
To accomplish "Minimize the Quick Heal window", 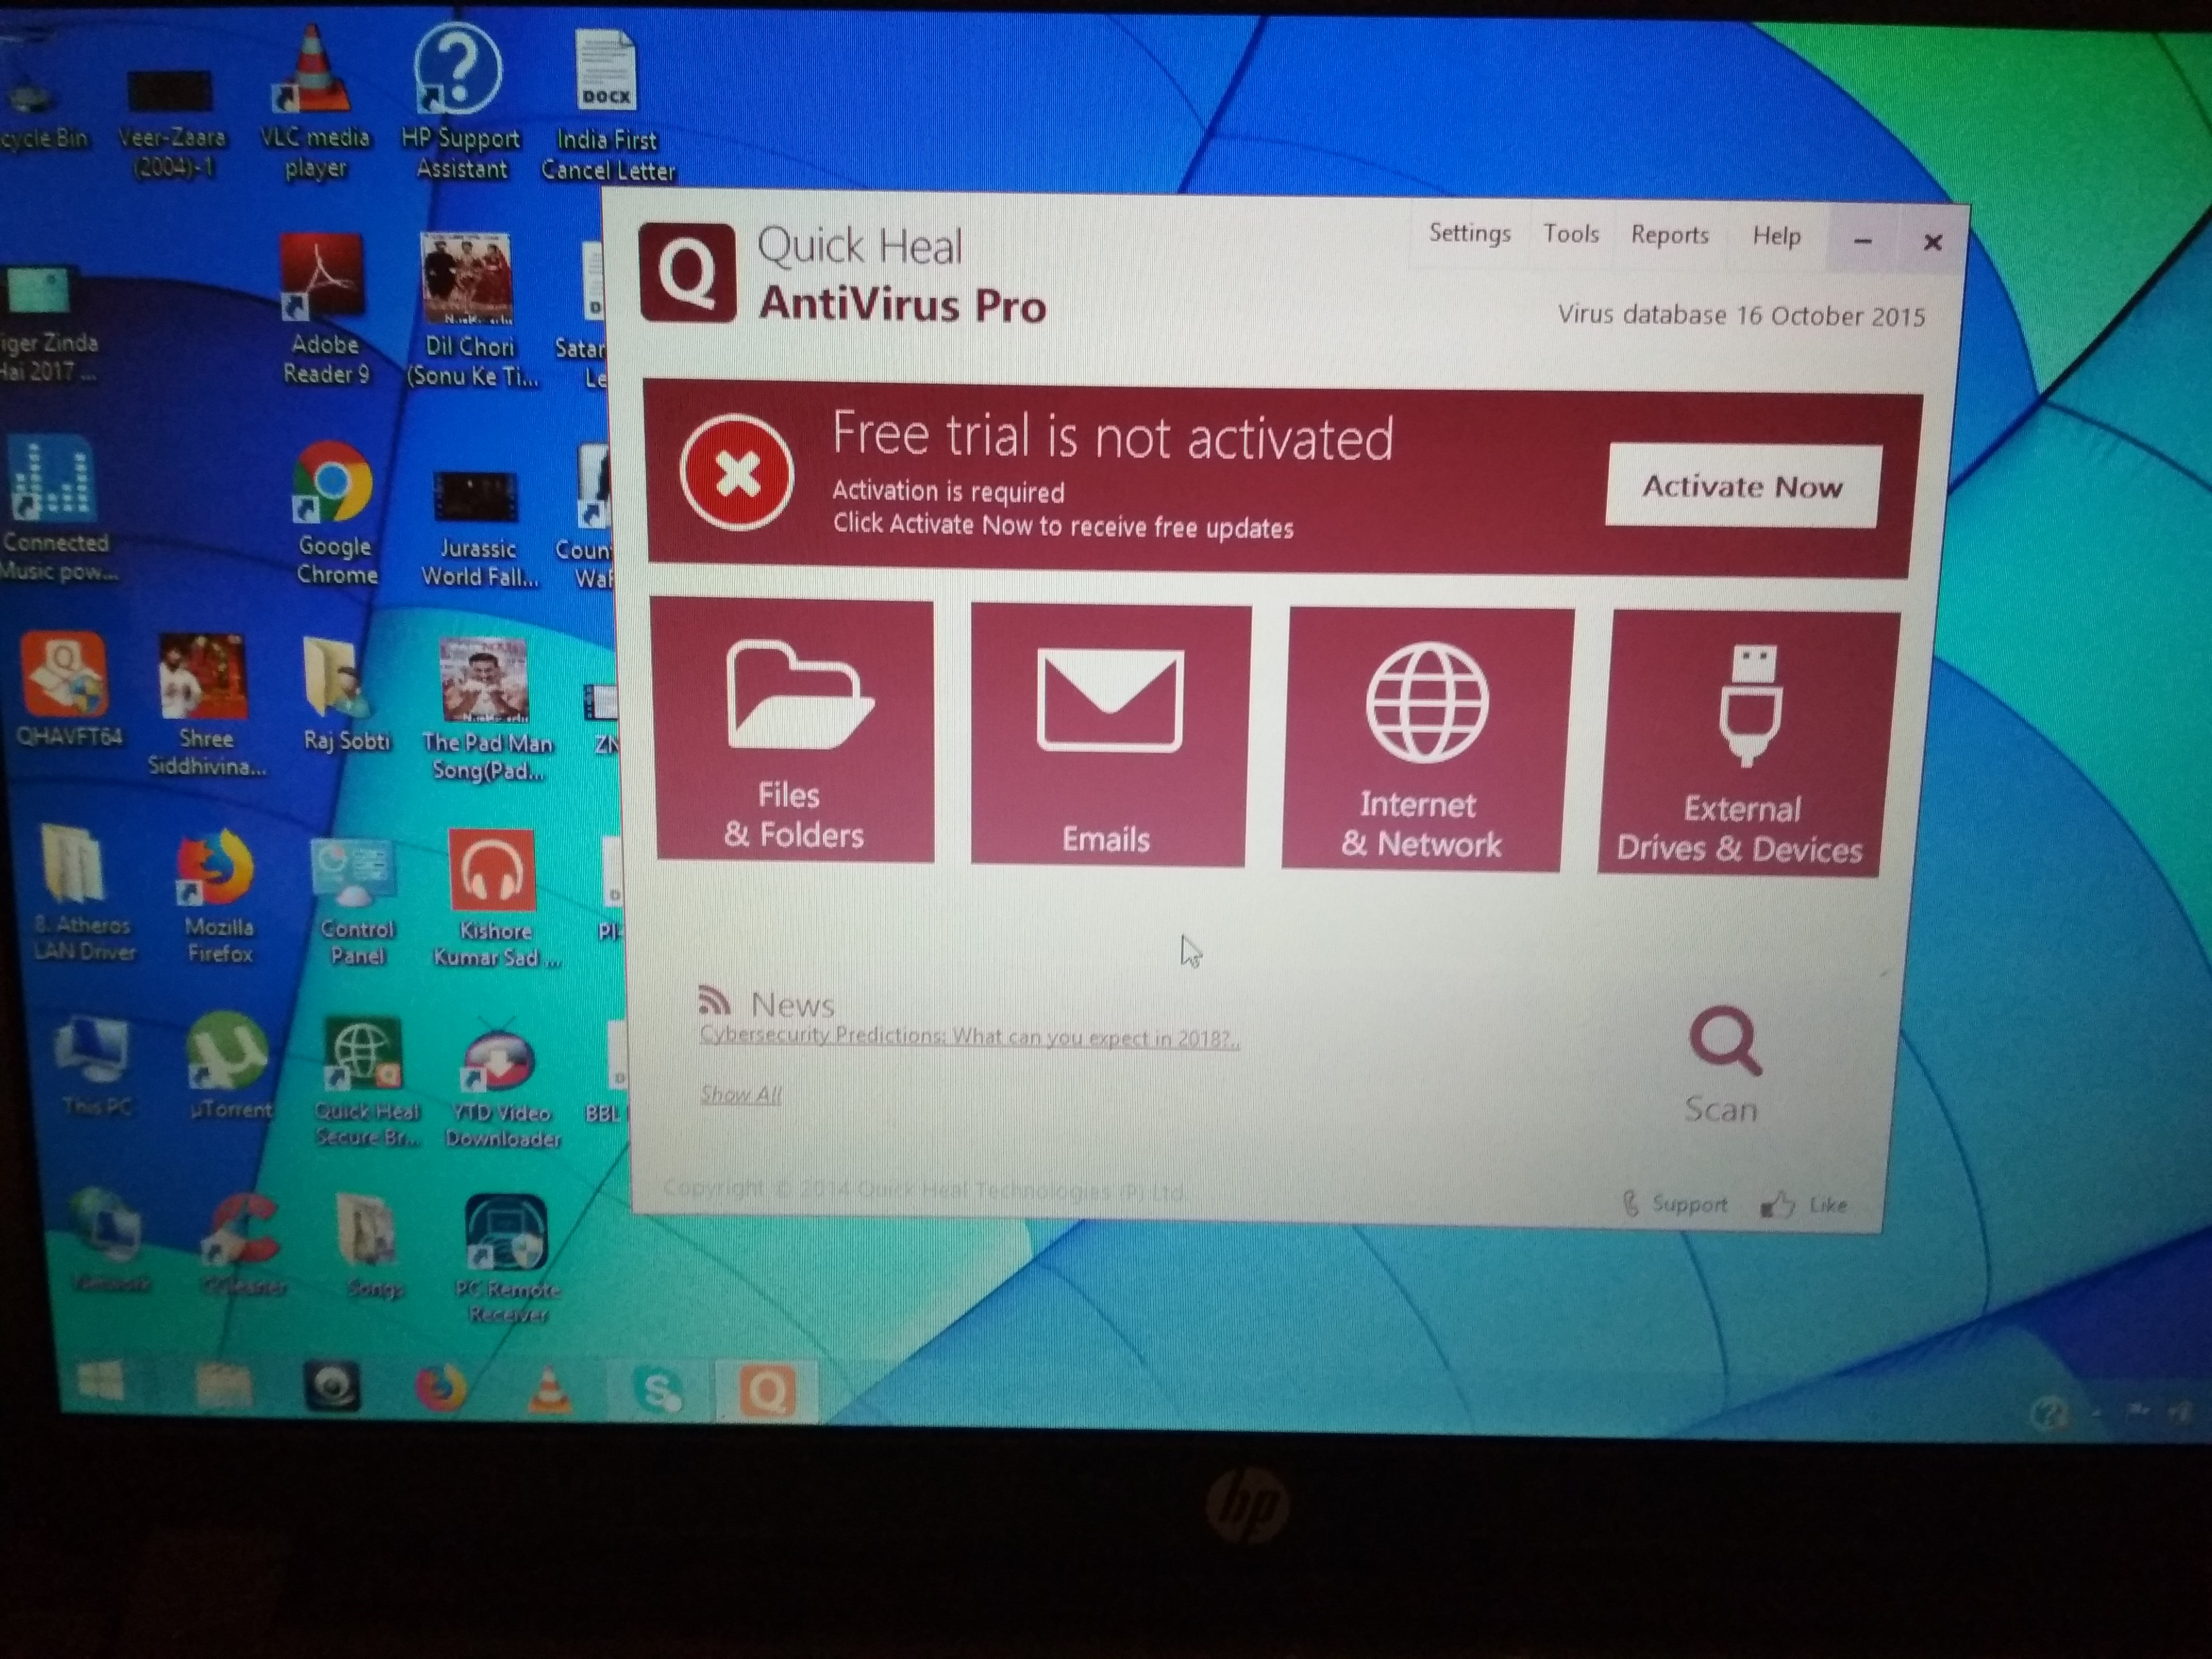I will tap(1862, 240).
